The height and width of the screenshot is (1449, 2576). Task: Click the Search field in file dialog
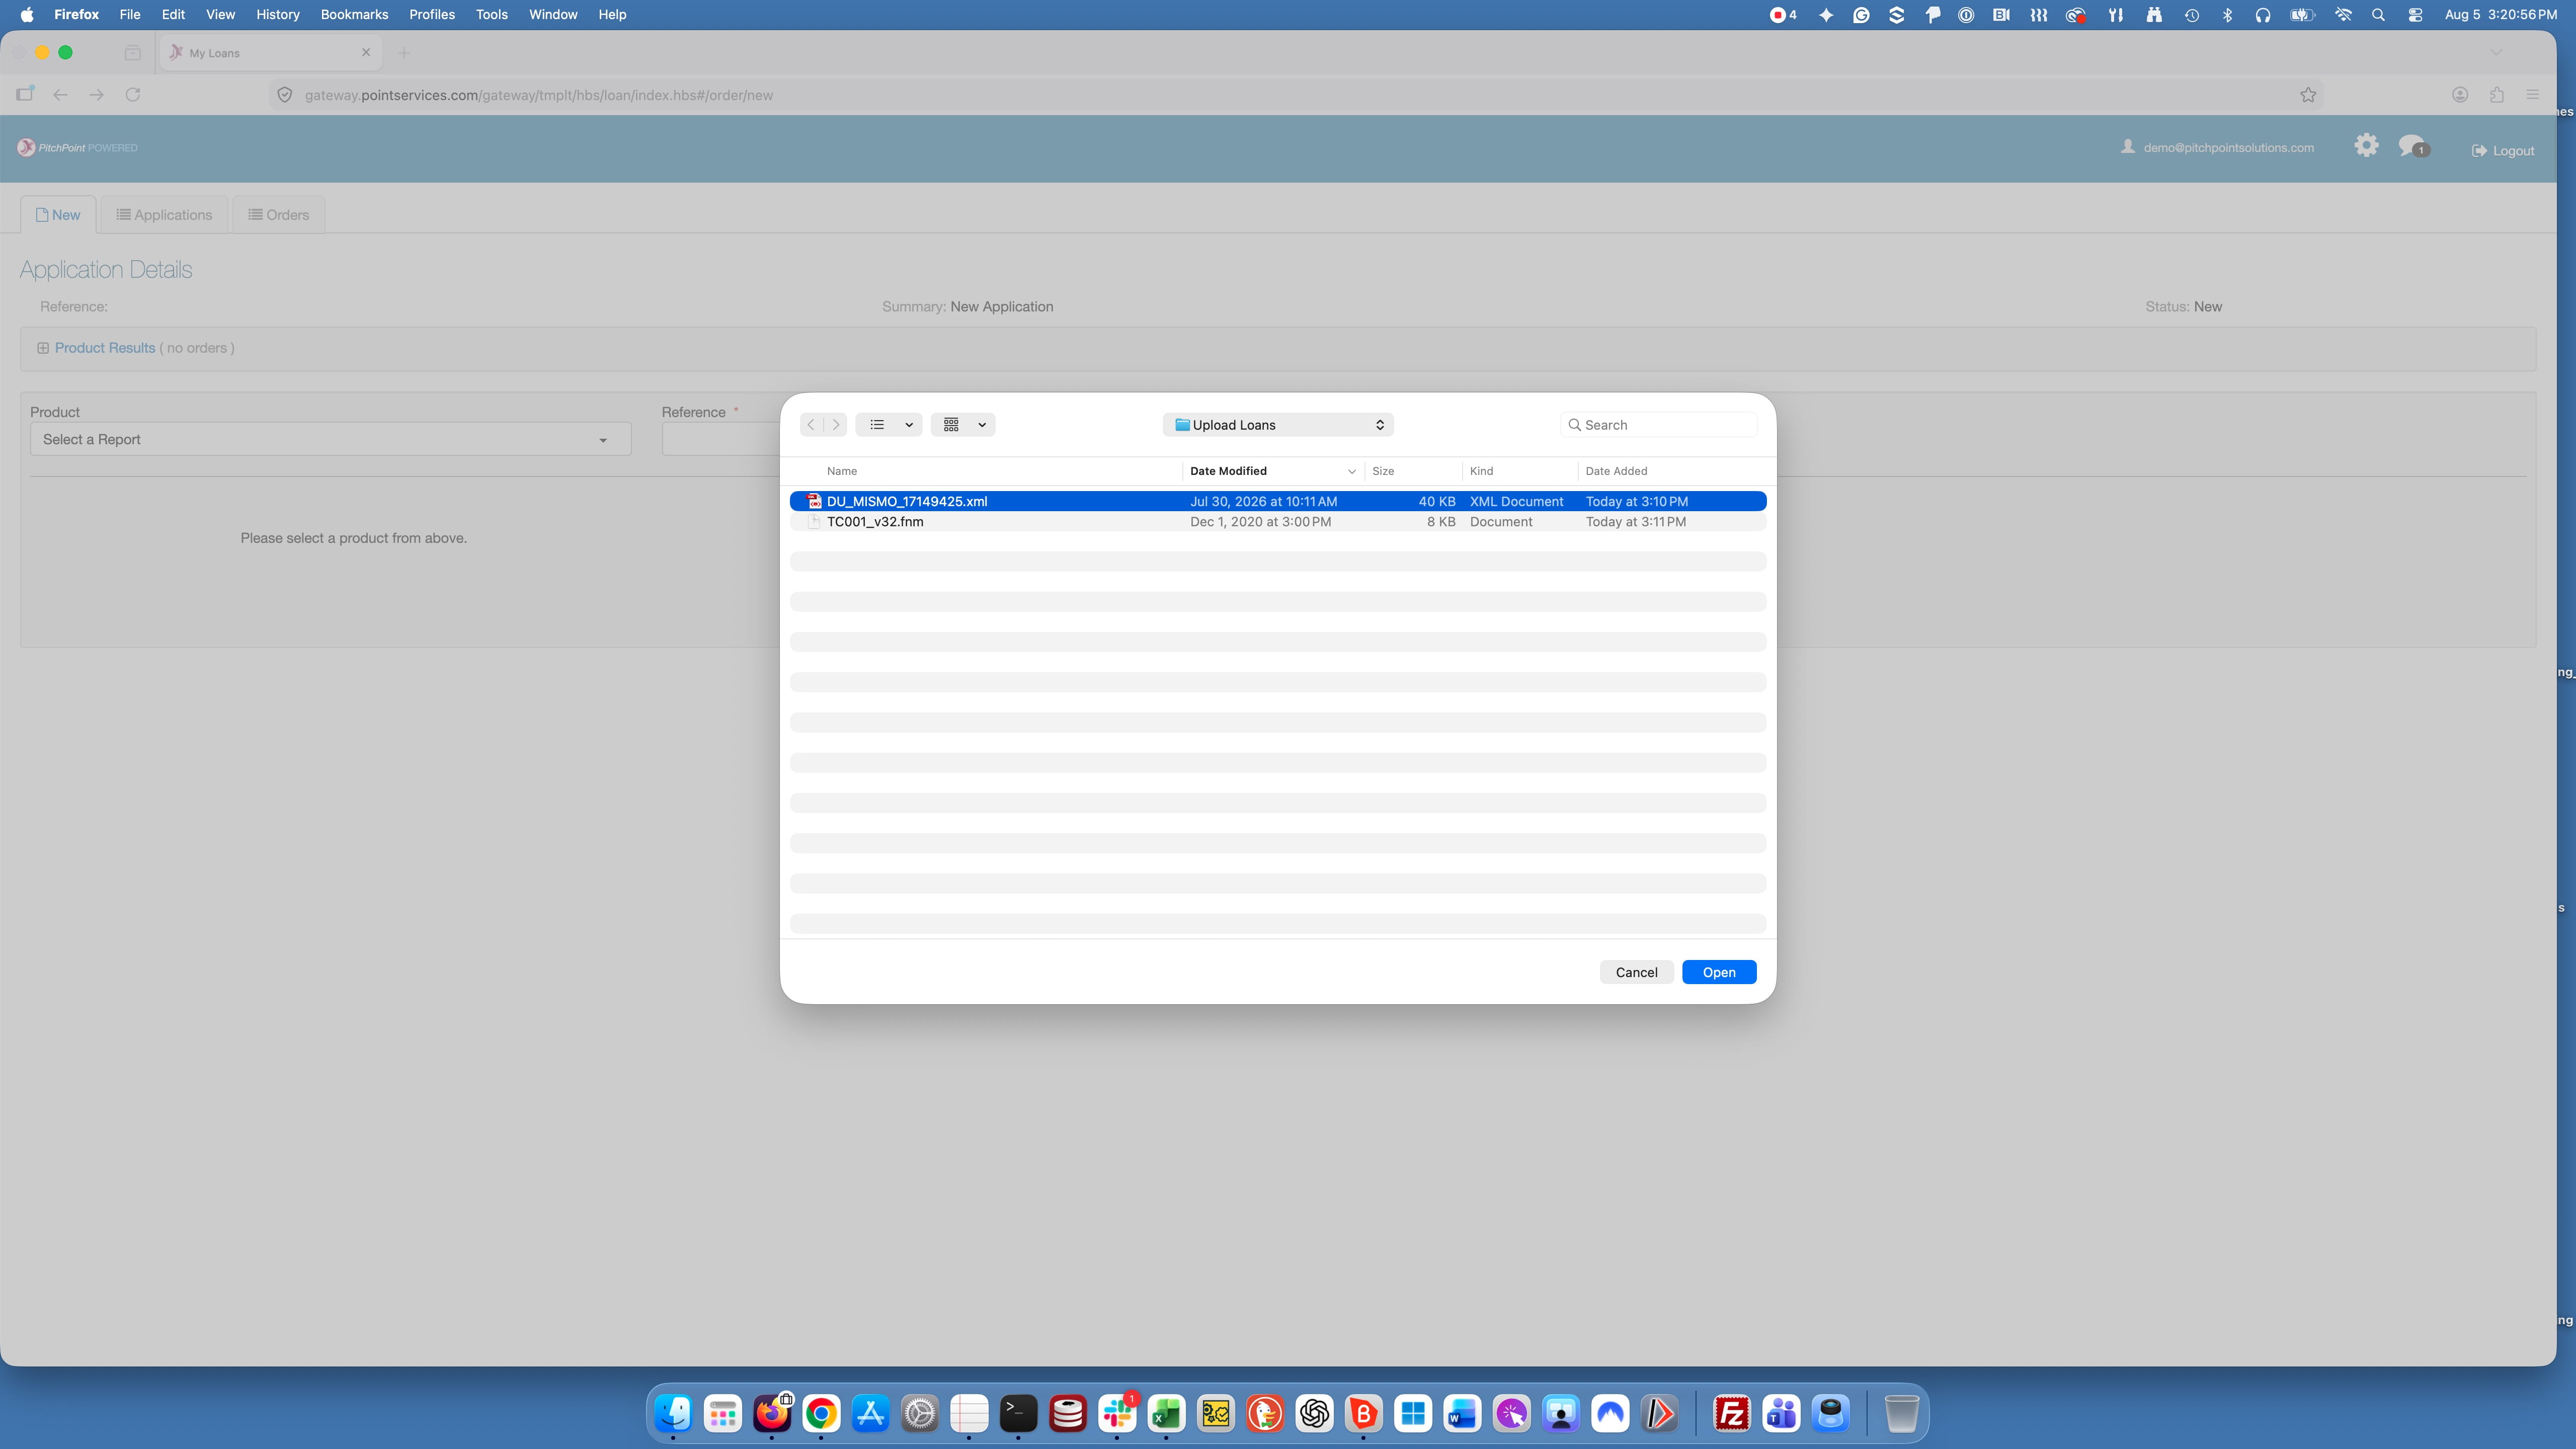[1658, 425]
